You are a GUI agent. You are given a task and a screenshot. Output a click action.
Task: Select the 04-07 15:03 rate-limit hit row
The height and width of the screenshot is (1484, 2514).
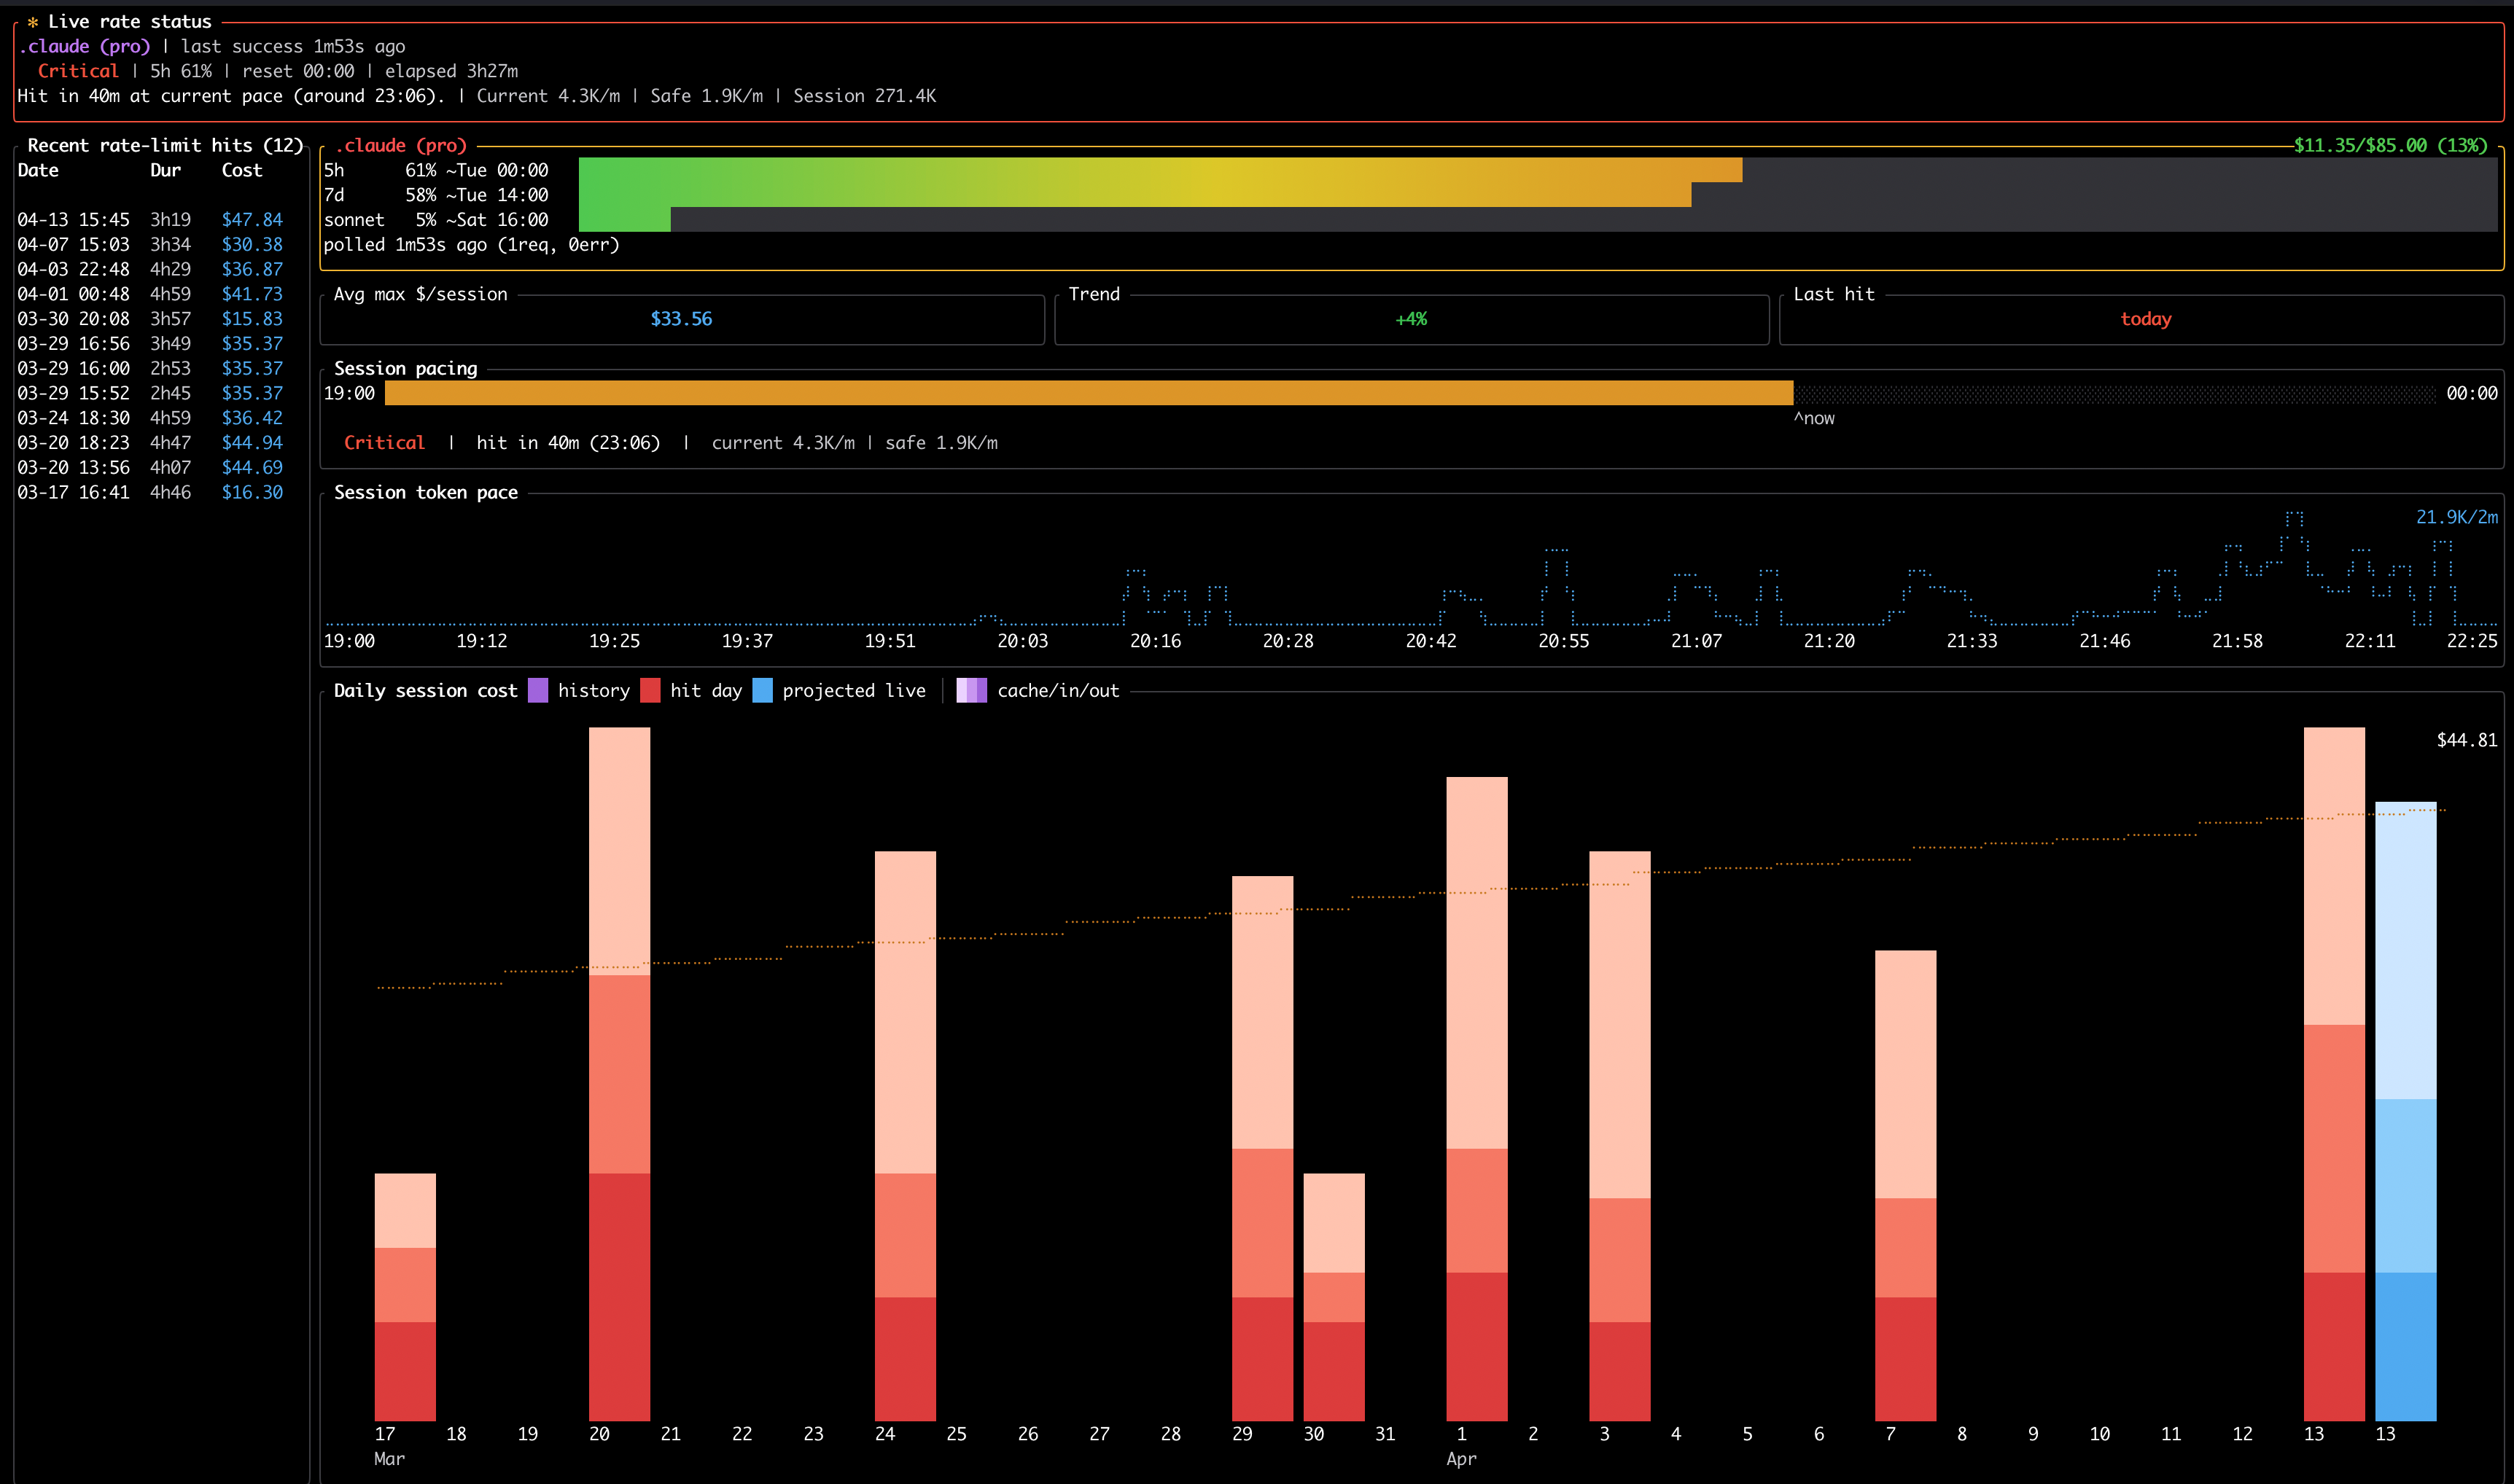tap(150, 245)
